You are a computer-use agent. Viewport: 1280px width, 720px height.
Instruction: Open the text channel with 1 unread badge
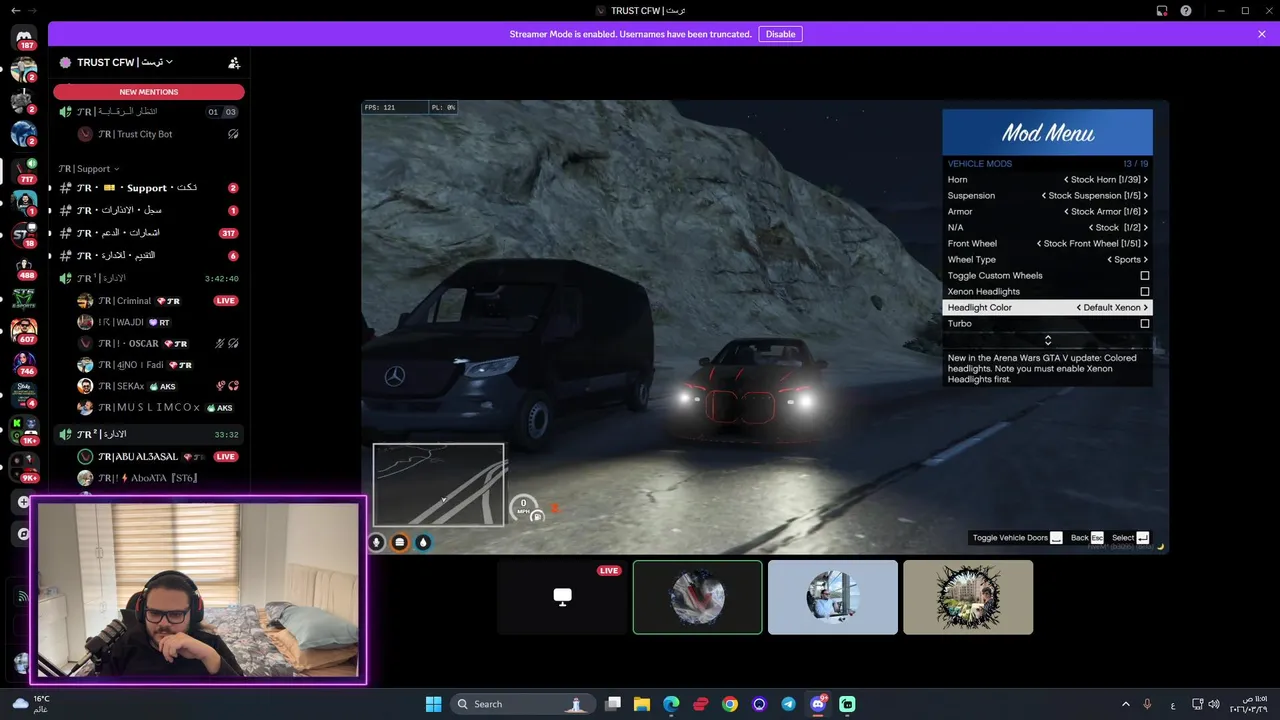(148, 211)
